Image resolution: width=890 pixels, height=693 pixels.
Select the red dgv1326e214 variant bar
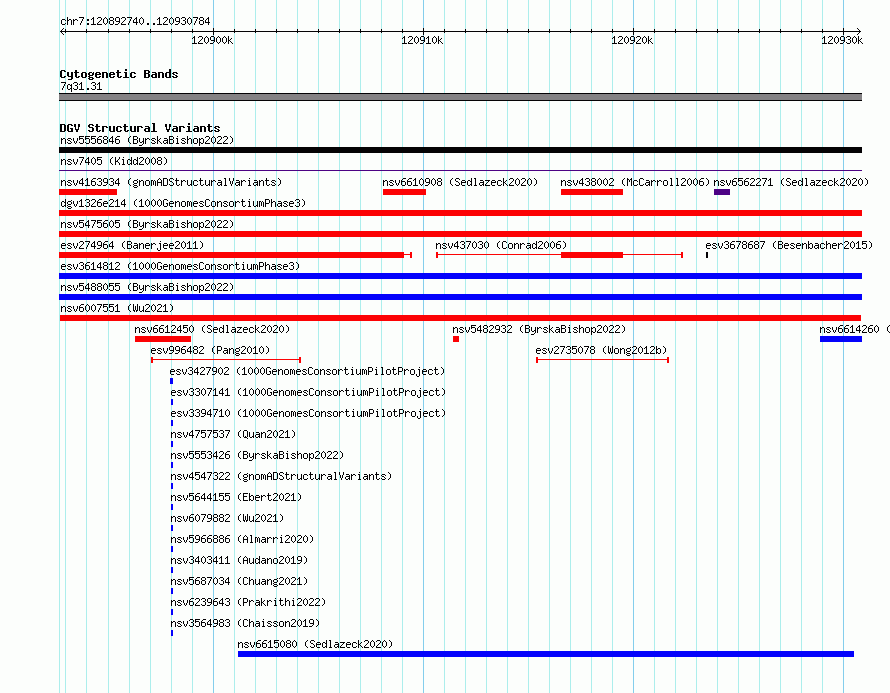pyautogui.click(x=460, y=213)
